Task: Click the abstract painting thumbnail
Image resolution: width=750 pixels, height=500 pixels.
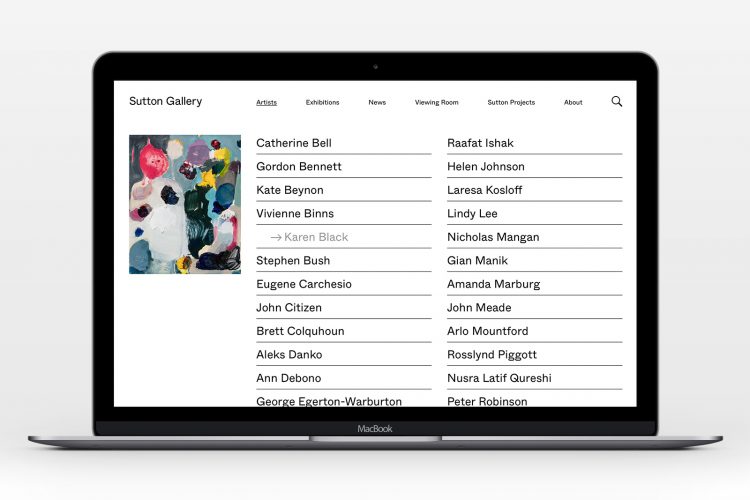Action: pos(185,204)
